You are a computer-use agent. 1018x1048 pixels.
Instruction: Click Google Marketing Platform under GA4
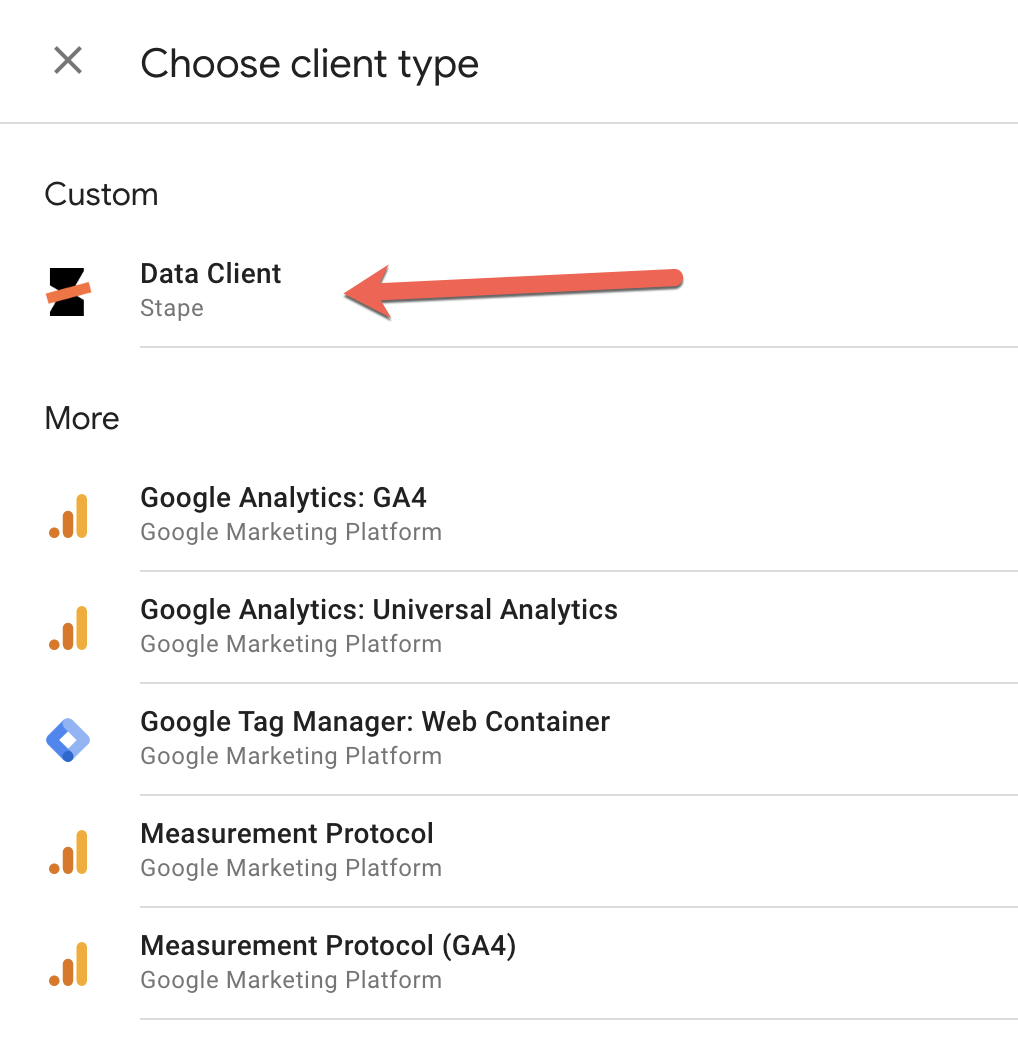(291, 532)
